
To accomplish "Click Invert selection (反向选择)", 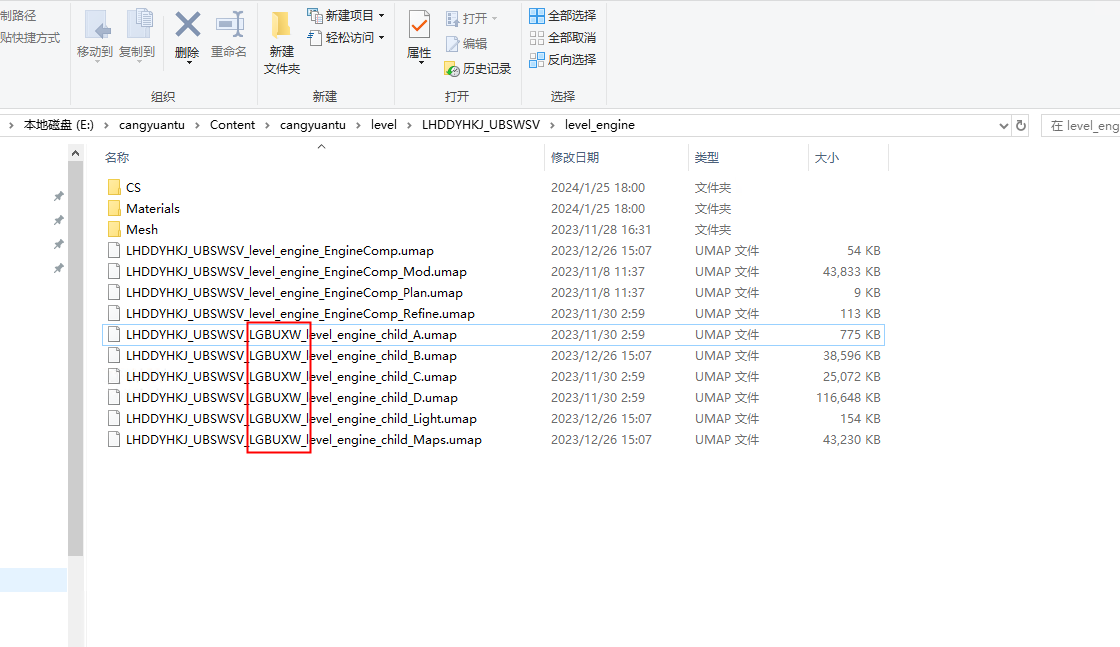I will click(x=563, y=59).
